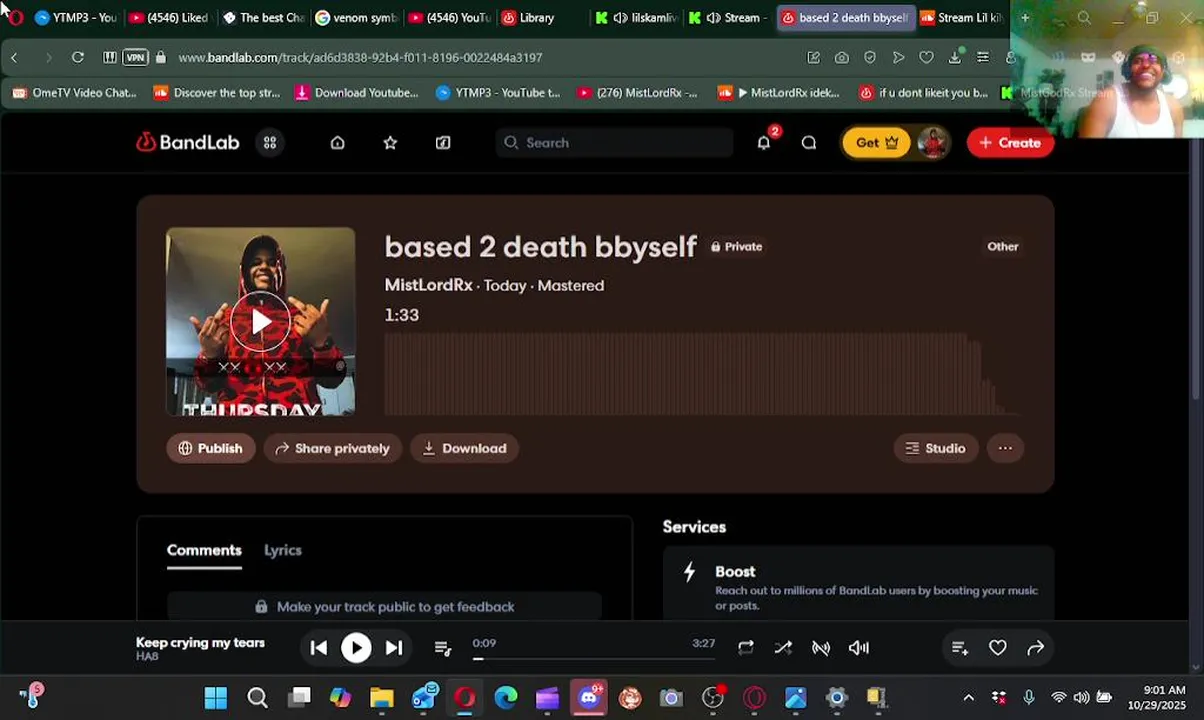Open the BandLab apps grid menu
This screenshot has width=1204, height=720.
click(x=270, y=143)
